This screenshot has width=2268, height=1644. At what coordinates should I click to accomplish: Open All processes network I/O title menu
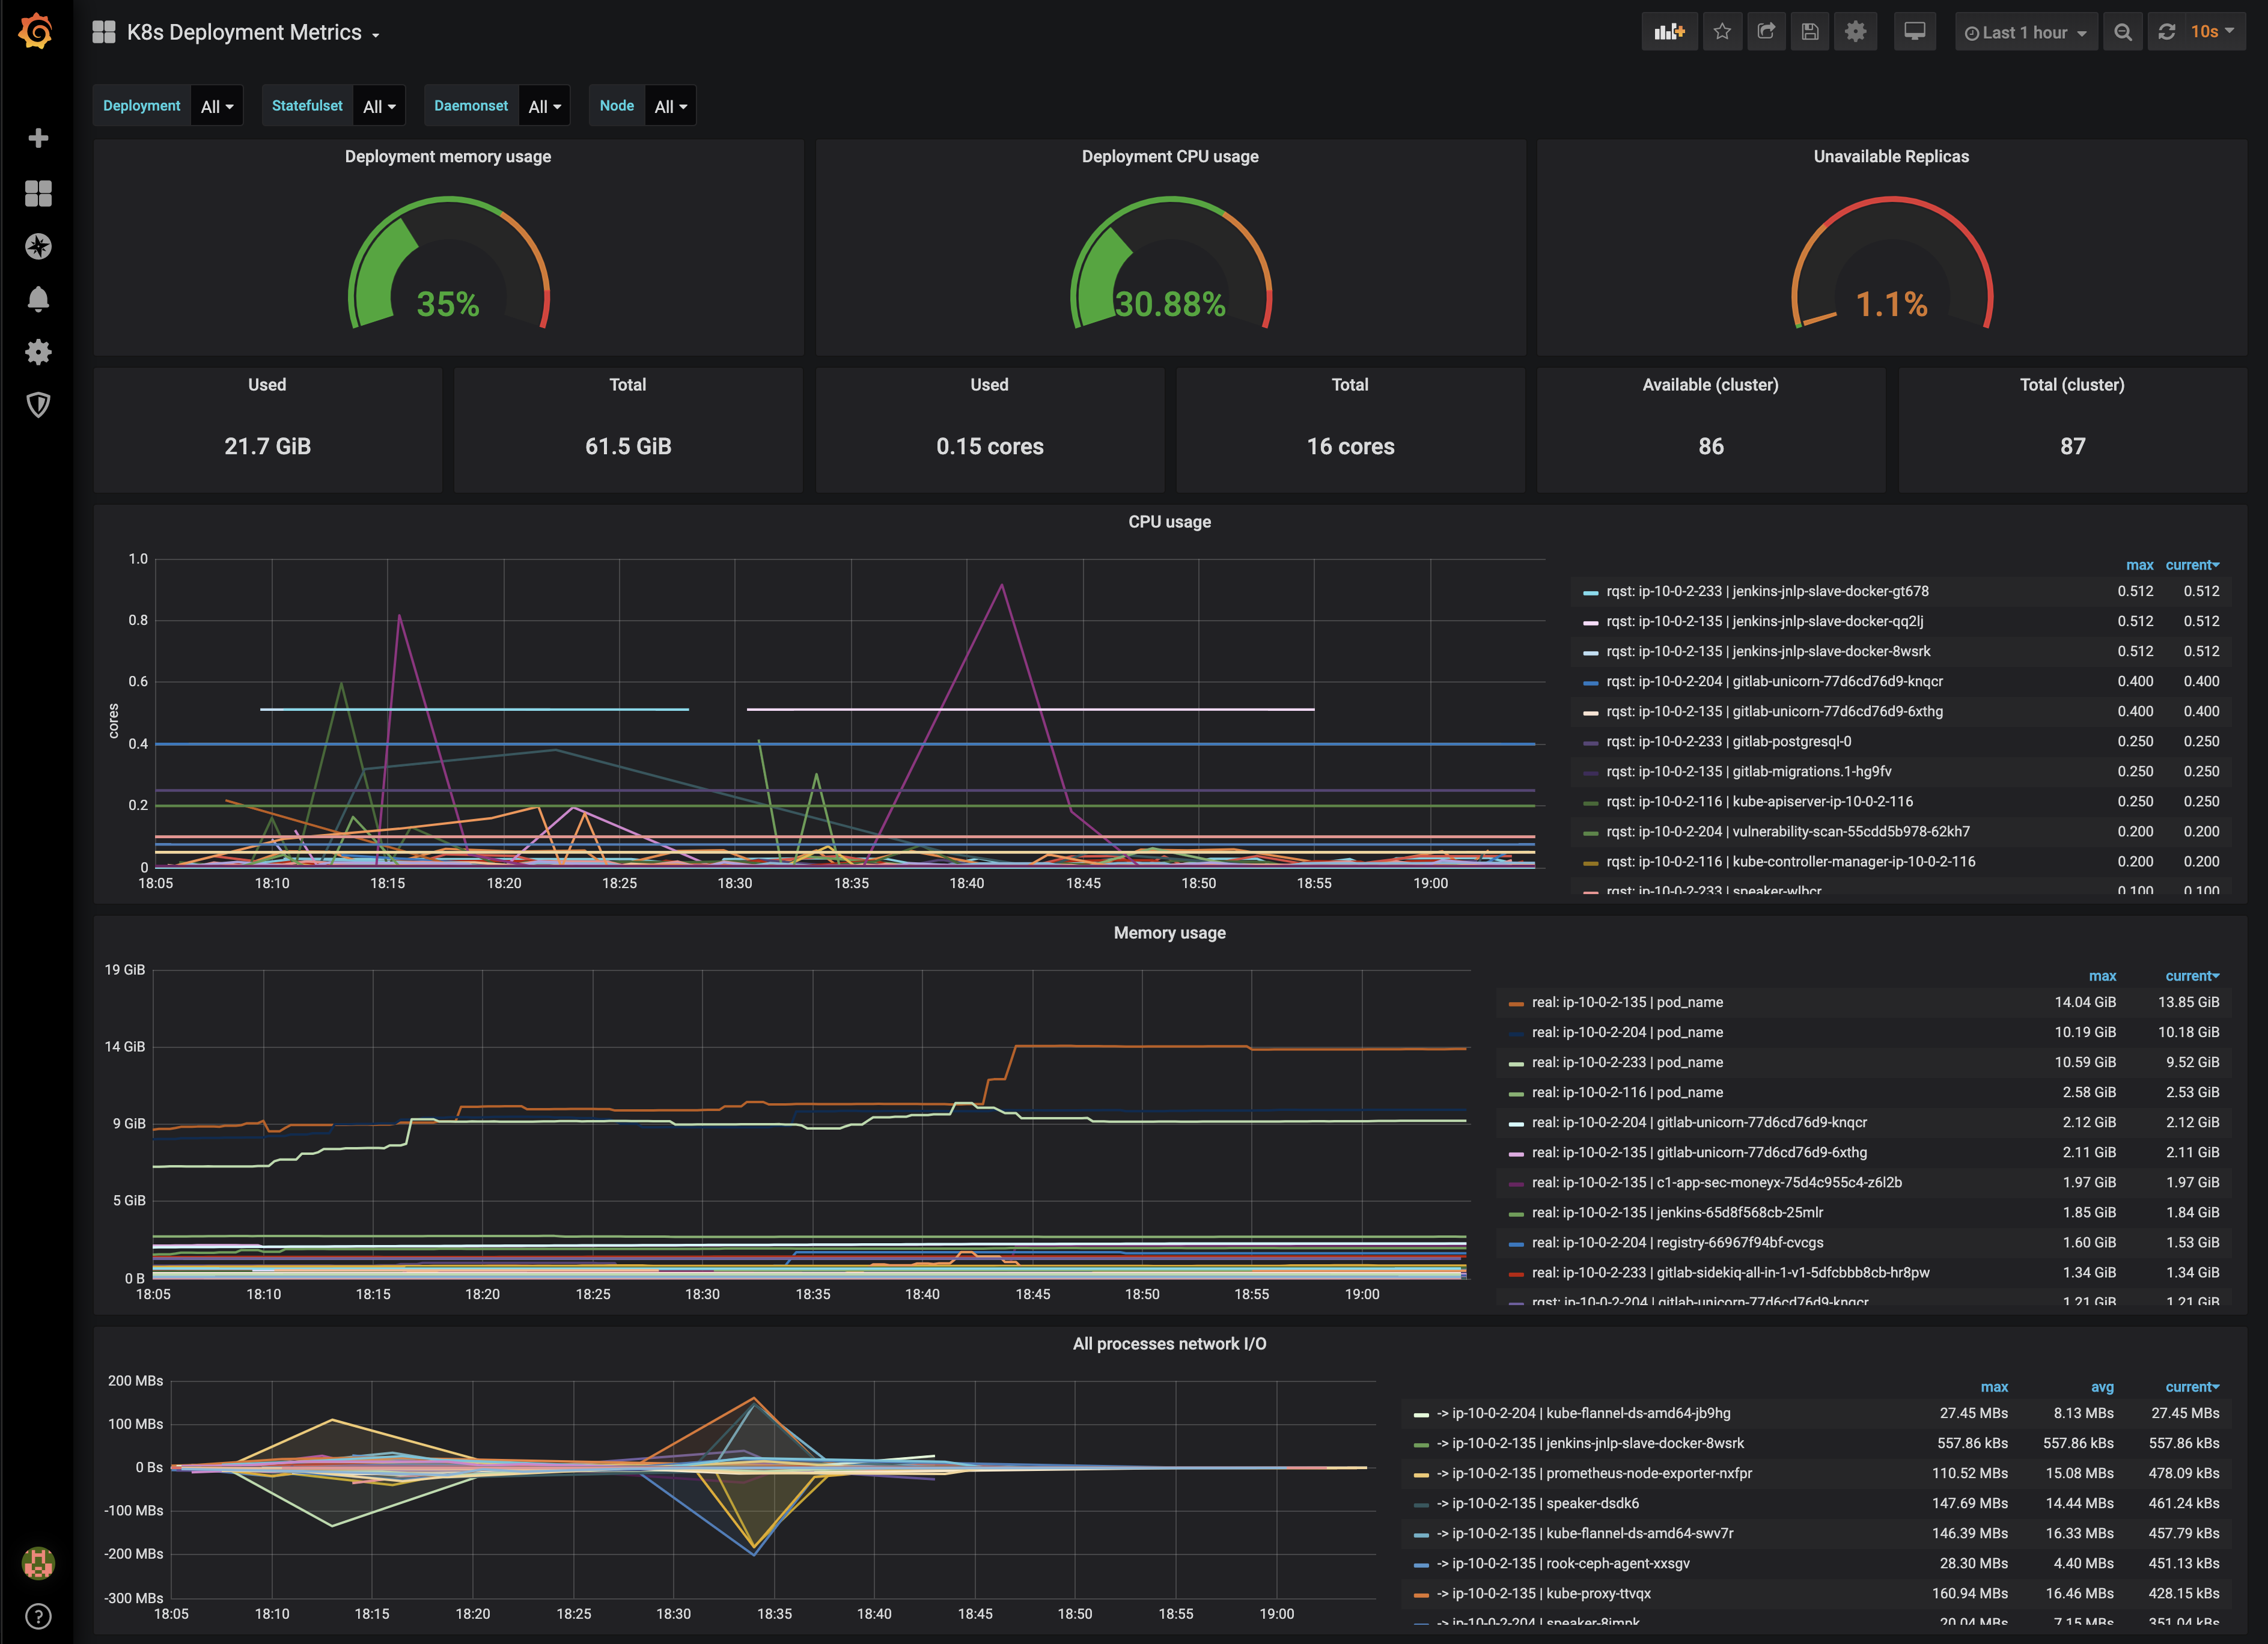click(1170, 1344)
